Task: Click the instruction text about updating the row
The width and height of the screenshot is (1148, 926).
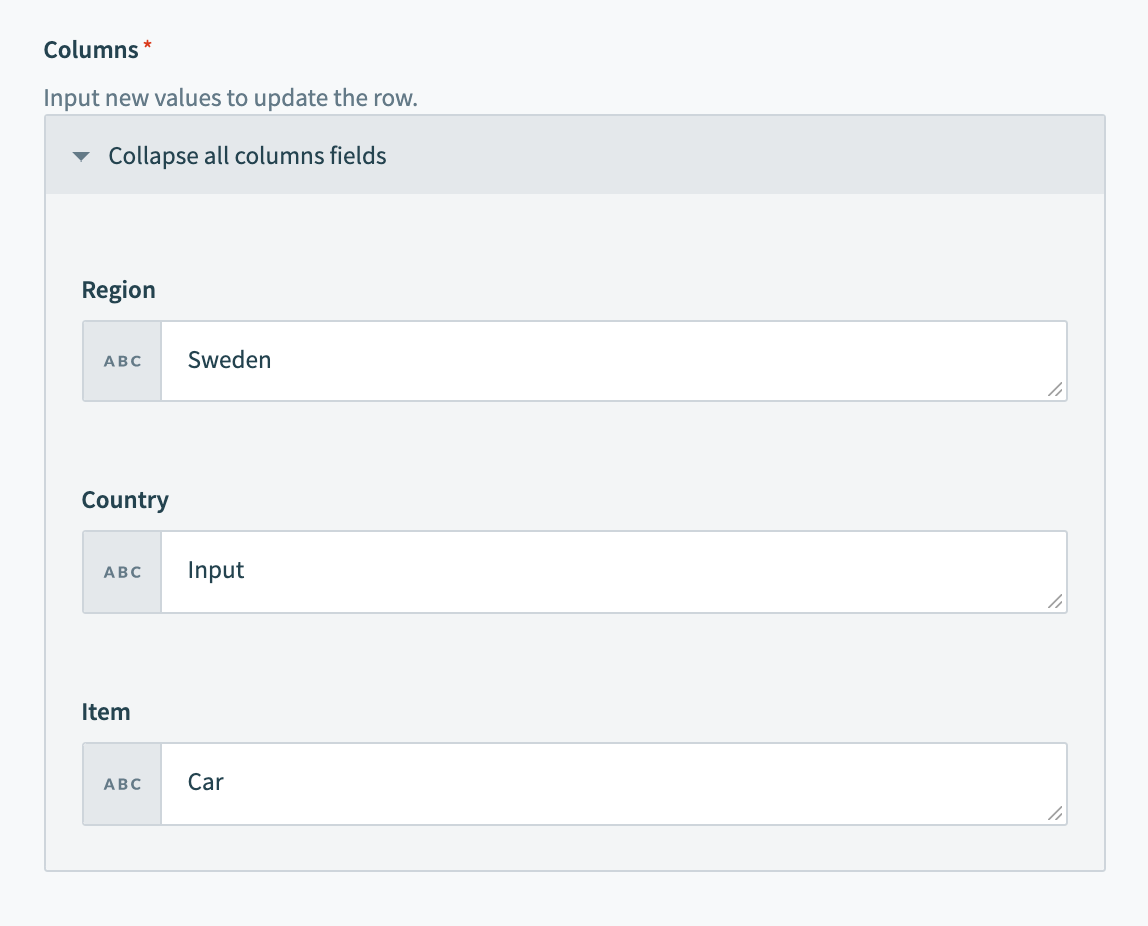Action: click(x=230, y=98)
